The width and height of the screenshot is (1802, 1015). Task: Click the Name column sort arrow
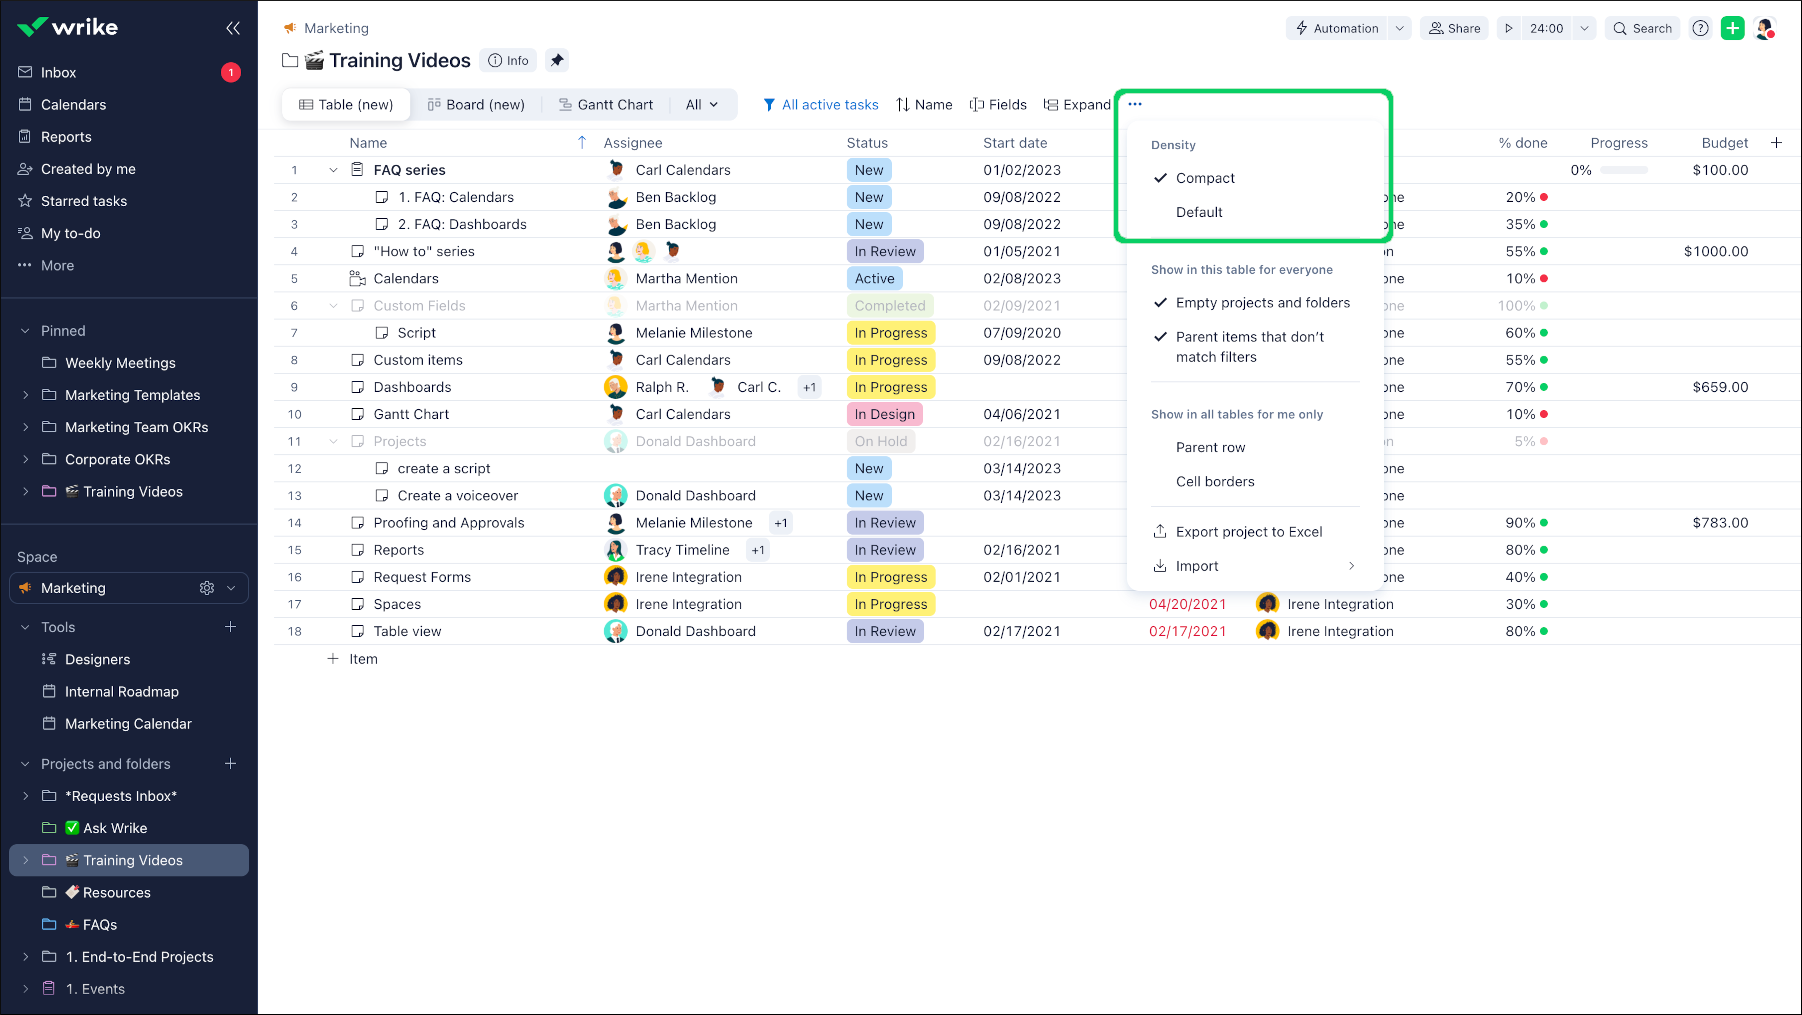(x=582, y=143)
